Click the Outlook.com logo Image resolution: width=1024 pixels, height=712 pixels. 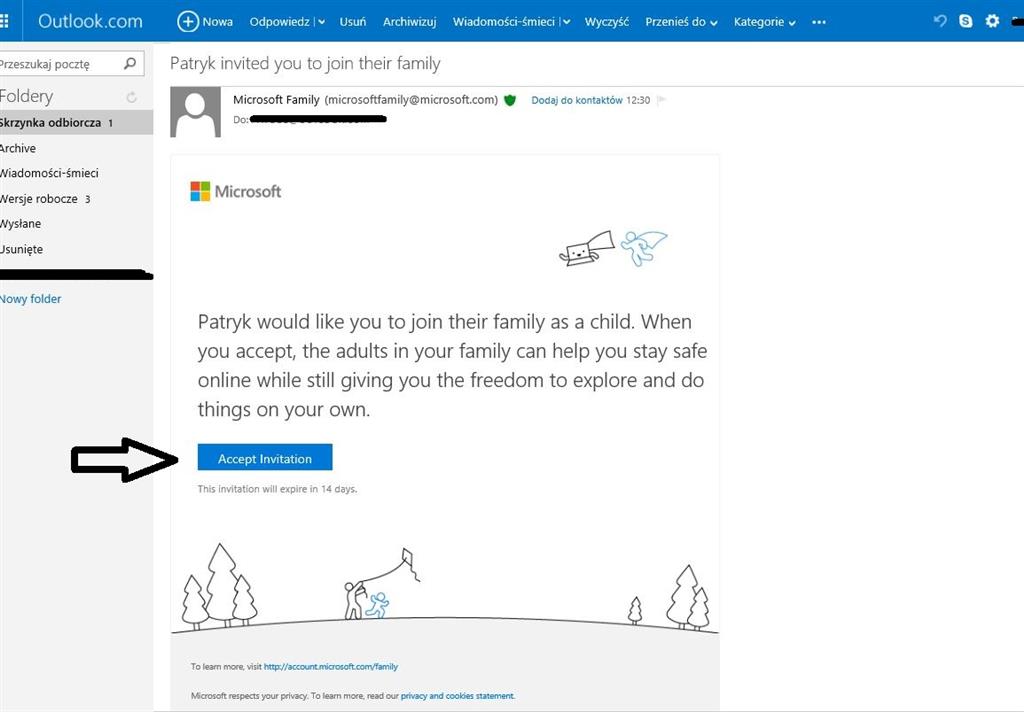point(90,21)
